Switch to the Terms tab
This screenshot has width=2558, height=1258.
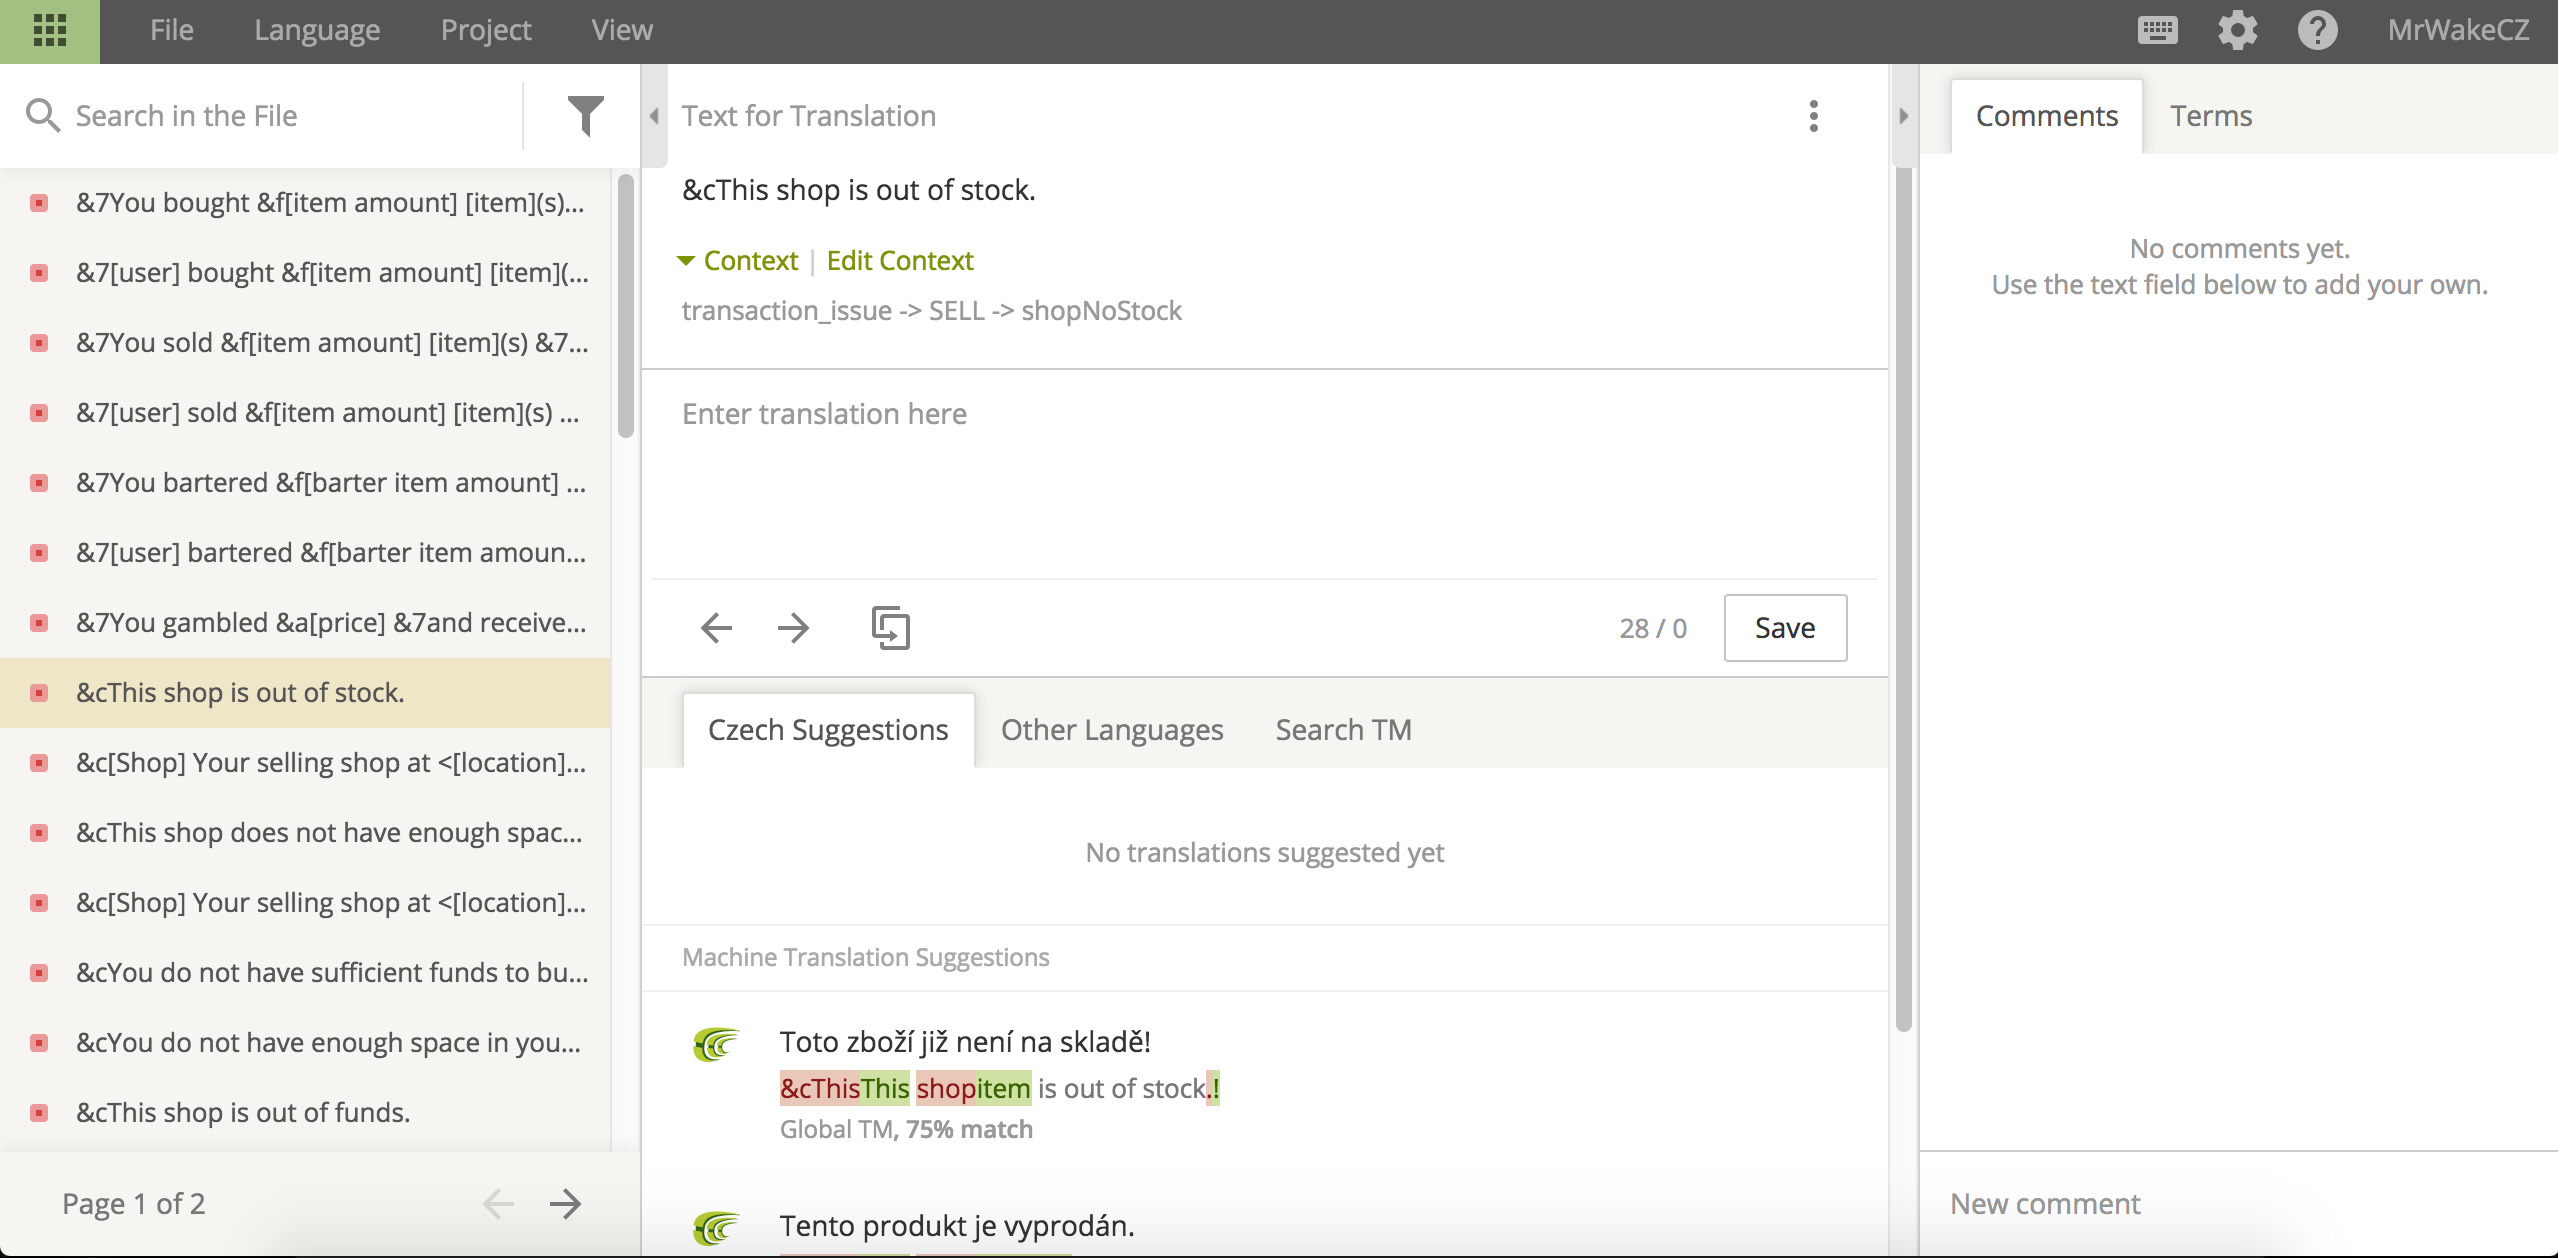coord(2211,116)
